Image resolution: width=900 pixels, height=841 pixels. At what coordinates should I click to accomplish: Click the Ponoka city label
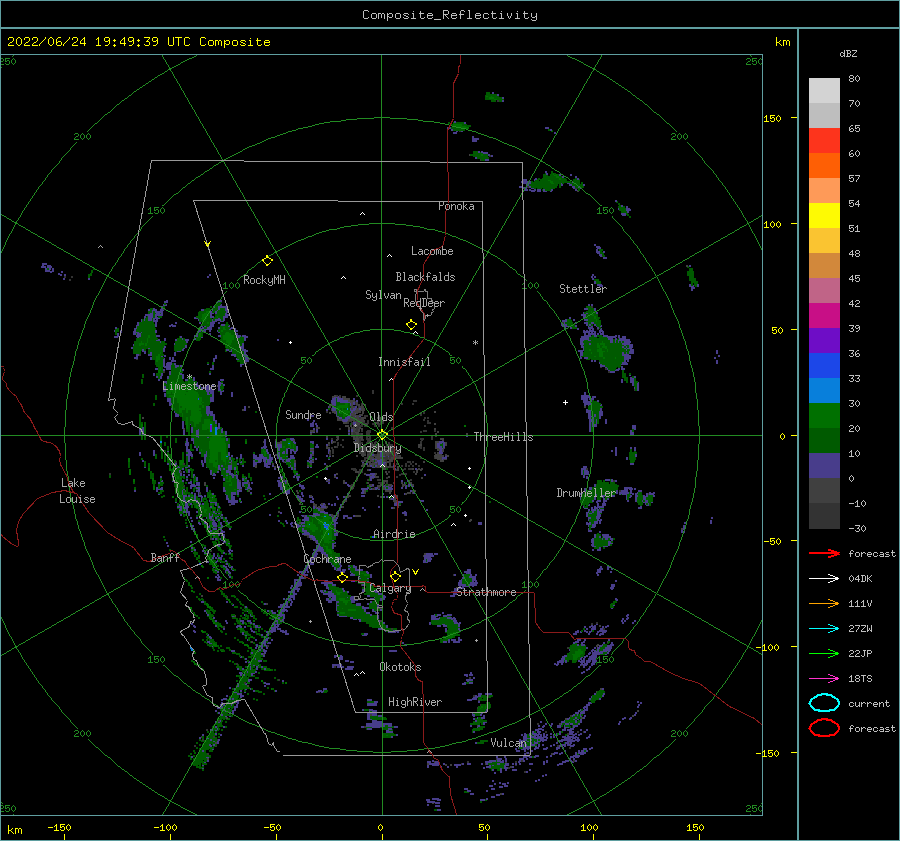pos(456,206)
